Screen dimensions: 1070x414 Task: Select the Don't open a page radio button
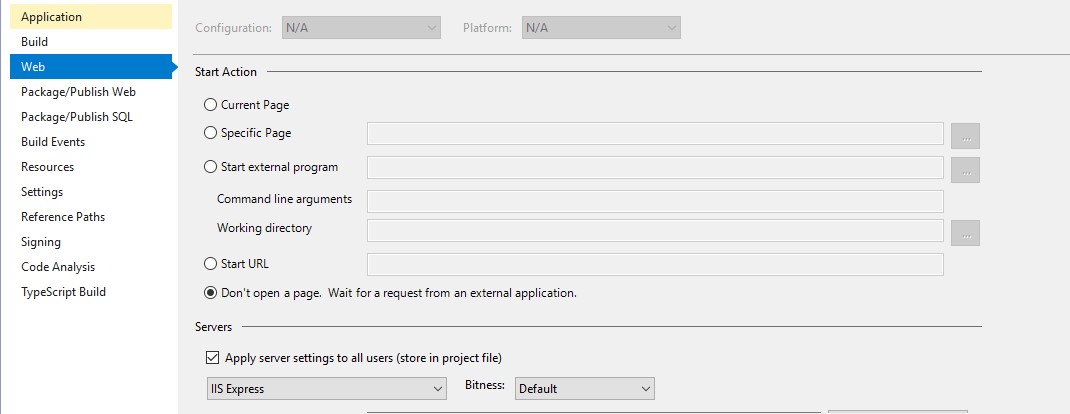coord(211,293)
